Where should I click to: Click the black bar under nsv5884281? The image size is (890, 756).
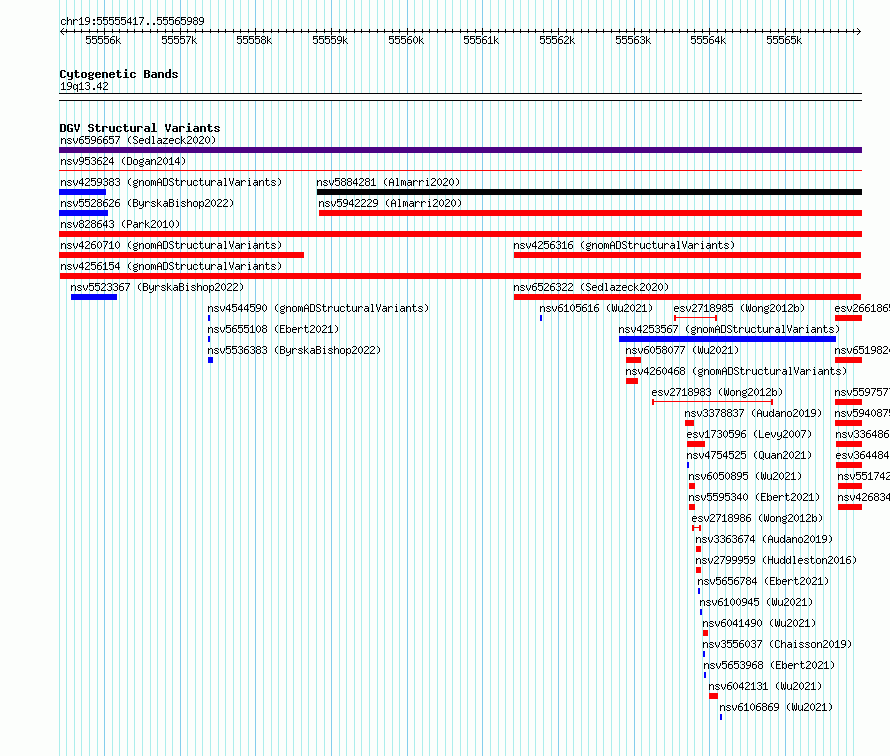click(x=589, y=192)
